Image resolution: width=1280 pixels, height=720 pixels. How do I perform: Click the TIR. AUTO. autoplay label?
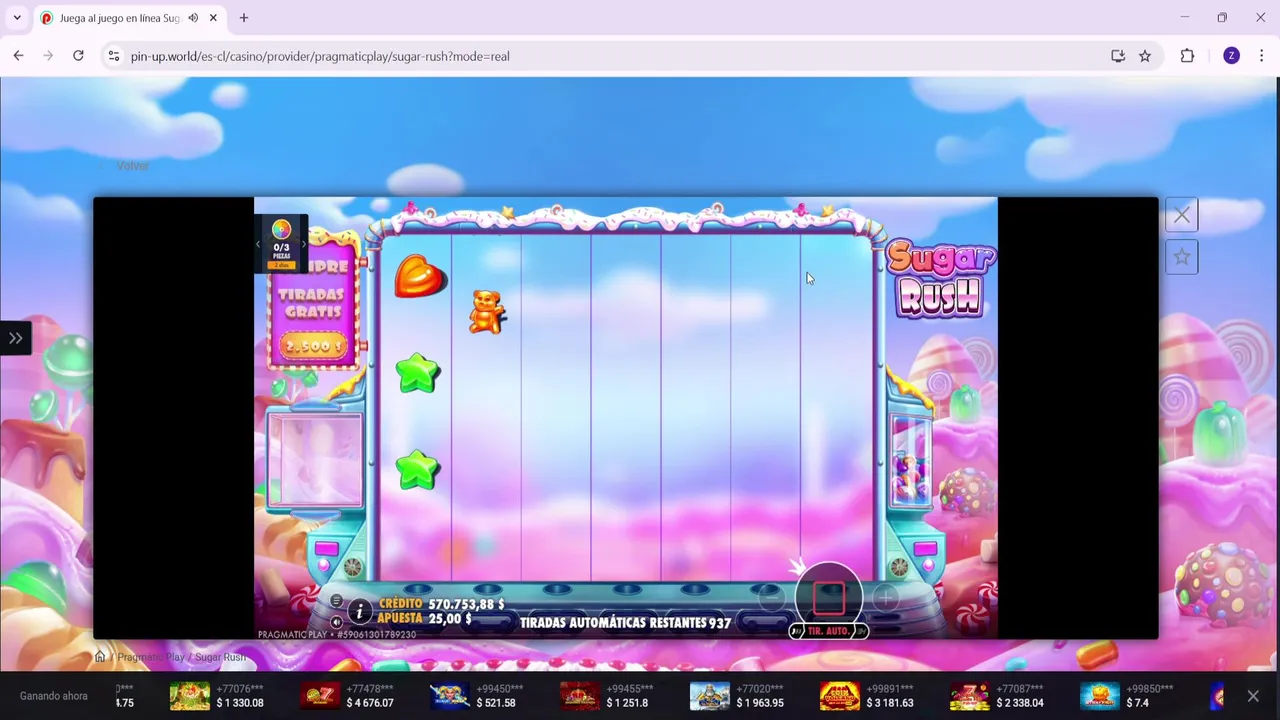[x=829, y=631]
